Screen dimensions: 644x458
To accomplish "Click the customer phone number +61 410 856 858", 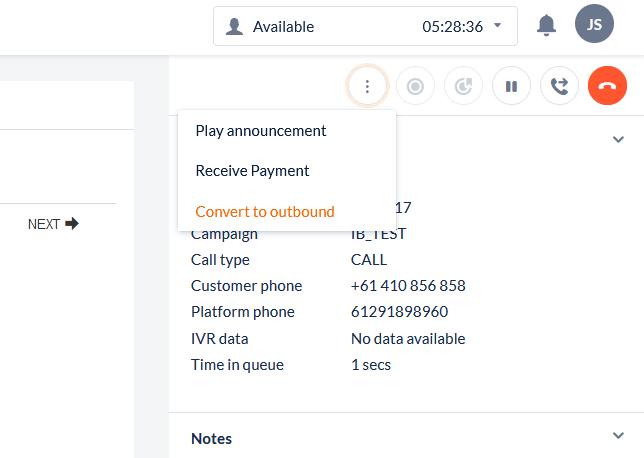I will (408, 286).
